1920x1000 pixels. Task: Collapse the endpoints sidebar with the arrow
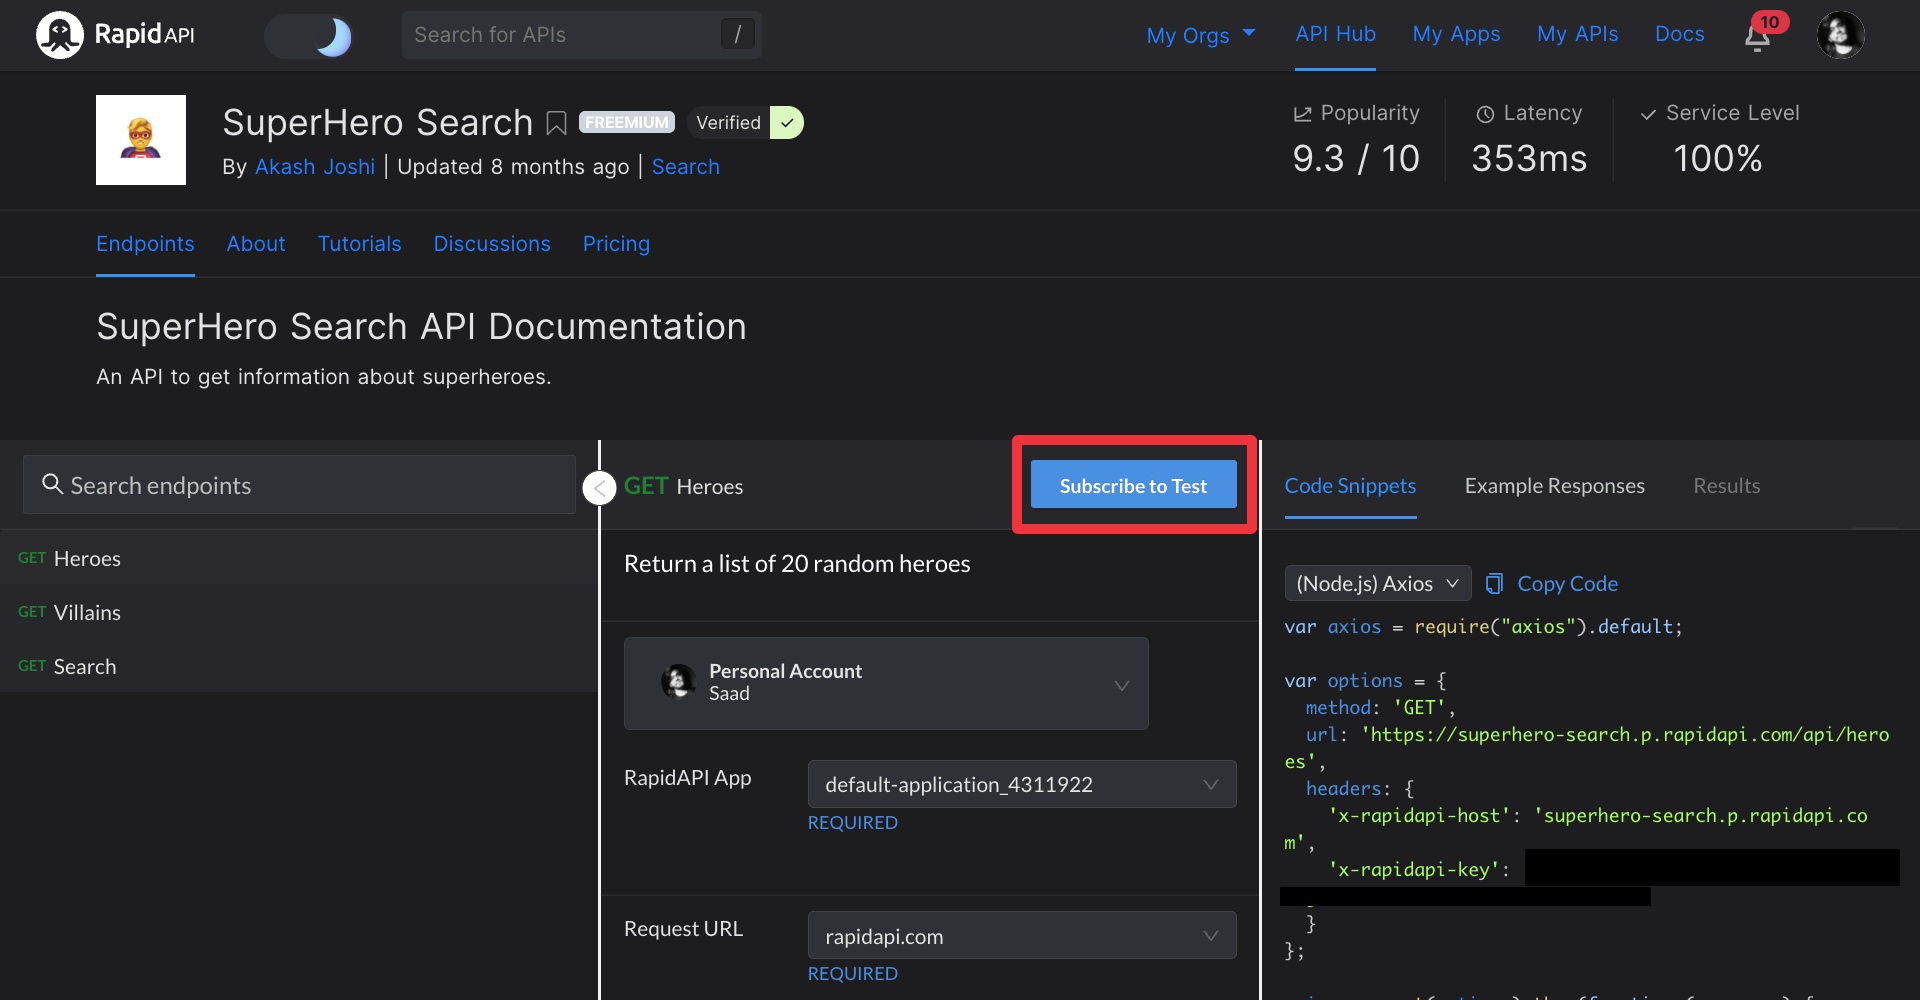(599, 488)
